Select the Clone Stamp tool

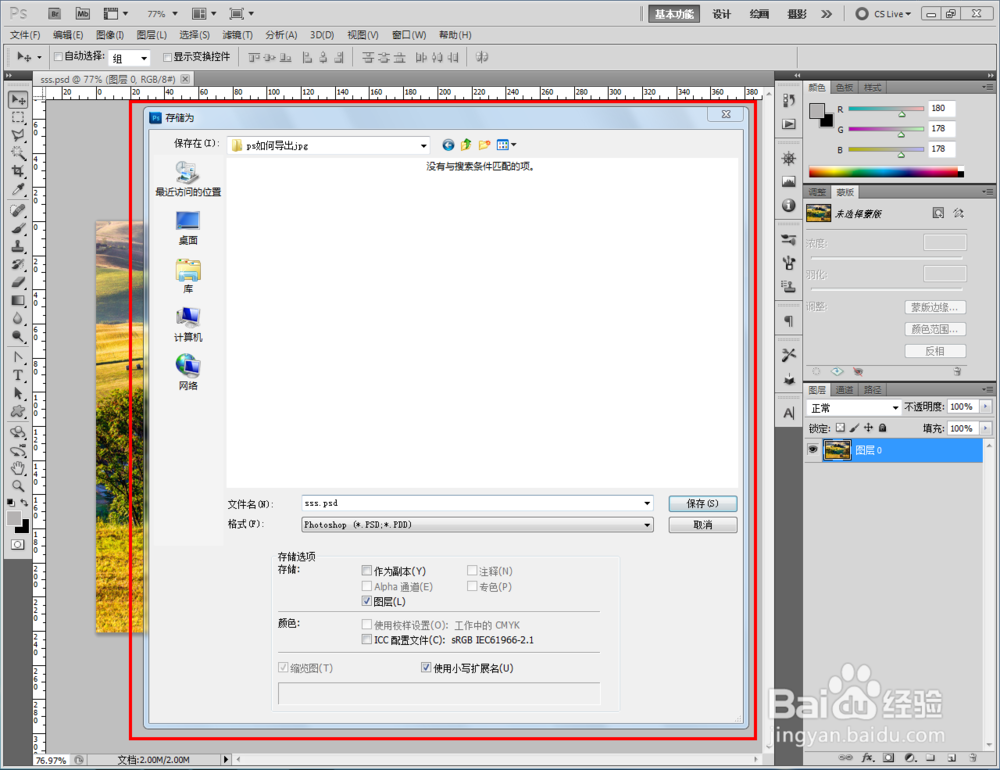pos(18,246)
